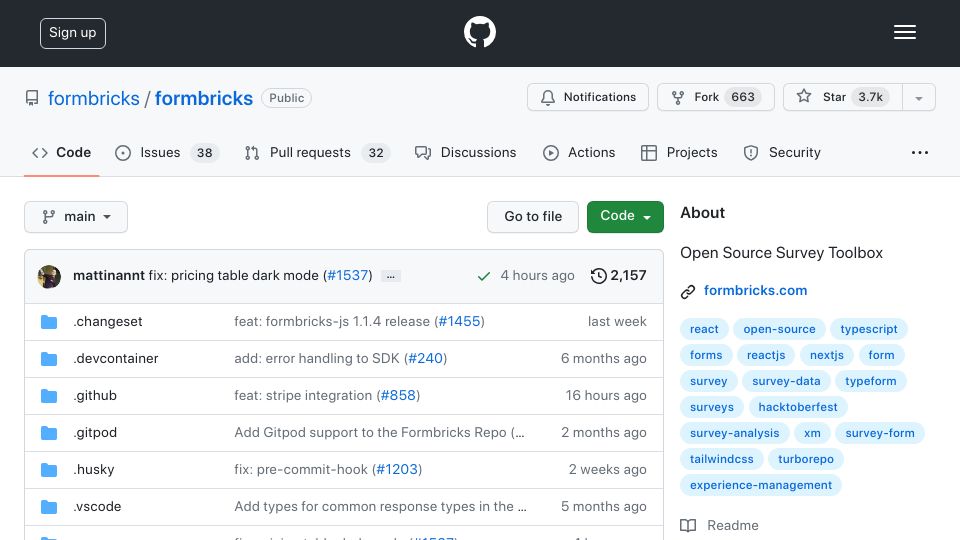
Task: Open the Security tab
Action: pos(782,152)
